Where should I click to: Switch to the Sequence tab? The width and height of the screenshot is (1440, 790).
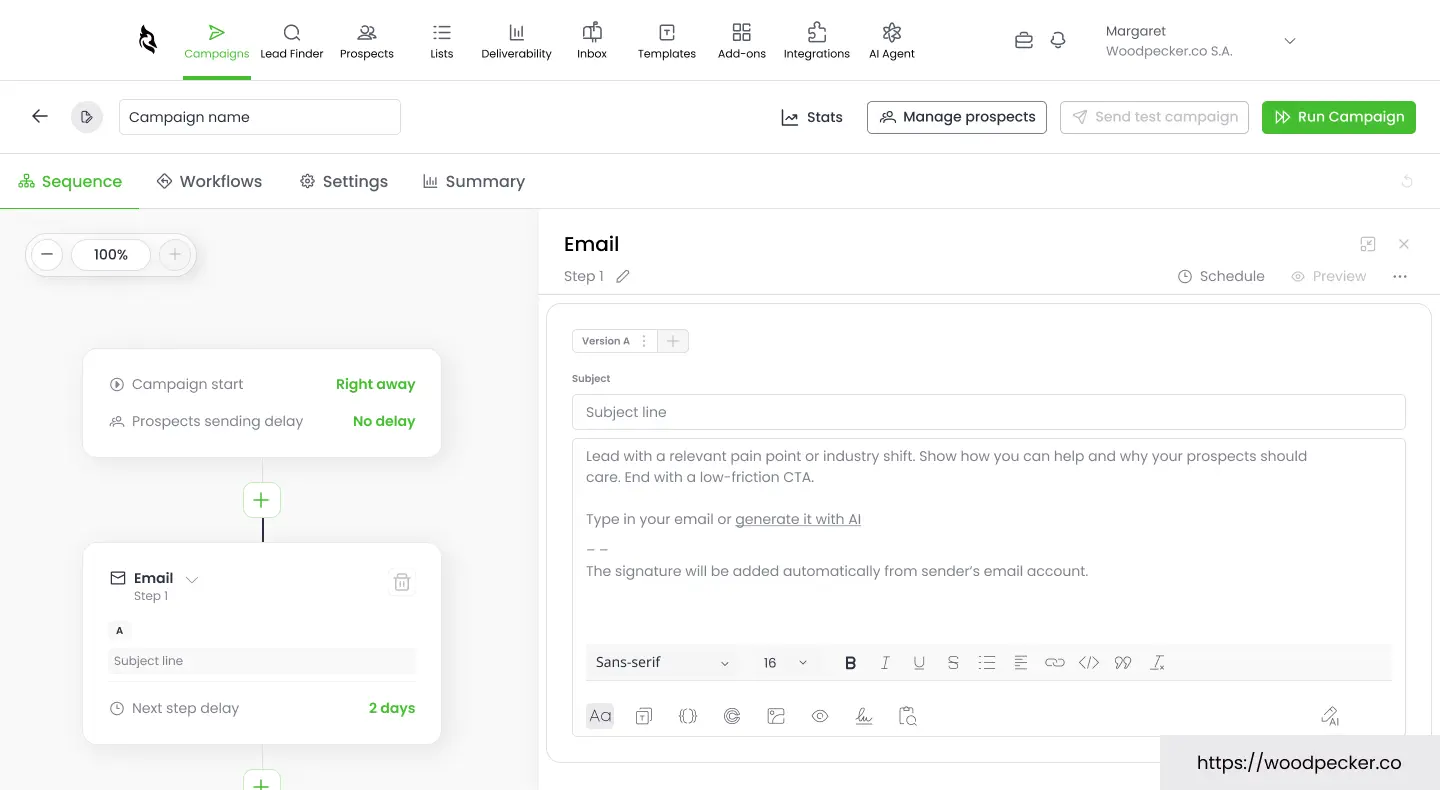(x=70, y=181)
